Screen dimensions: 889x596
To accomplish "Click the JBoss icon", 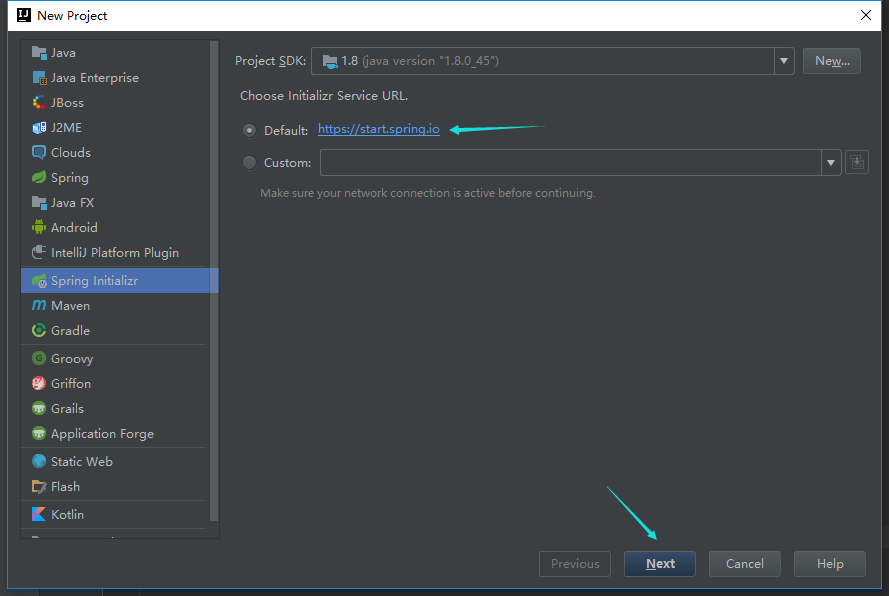I will [x=39, y=103].
